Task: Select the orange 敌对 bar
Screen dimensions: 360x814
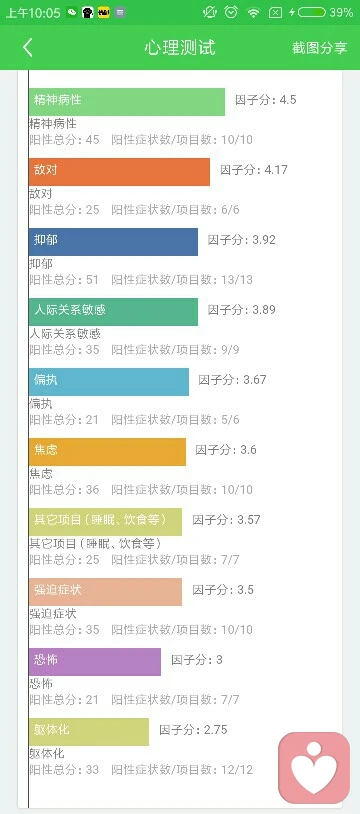Action: click(x=119, y=172)
